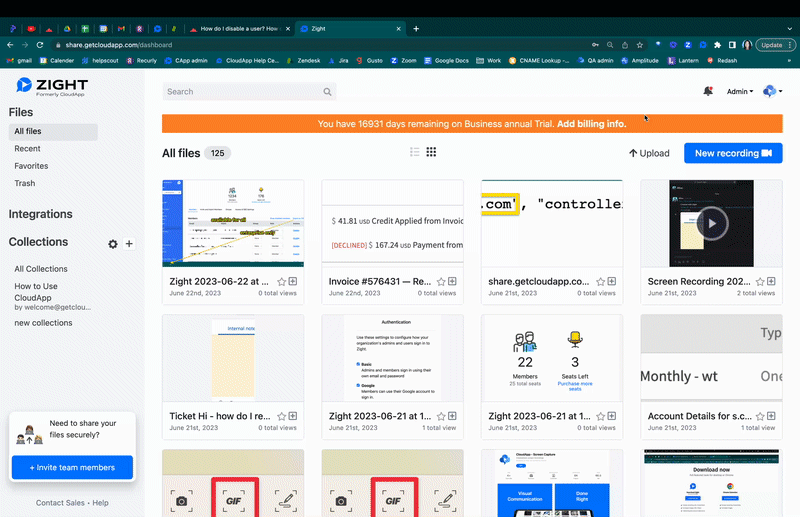Favorite the Zight 2023-06-21 1 total view file
The image size is (800, 517).
pyautogui.click(x=441, y=416)
